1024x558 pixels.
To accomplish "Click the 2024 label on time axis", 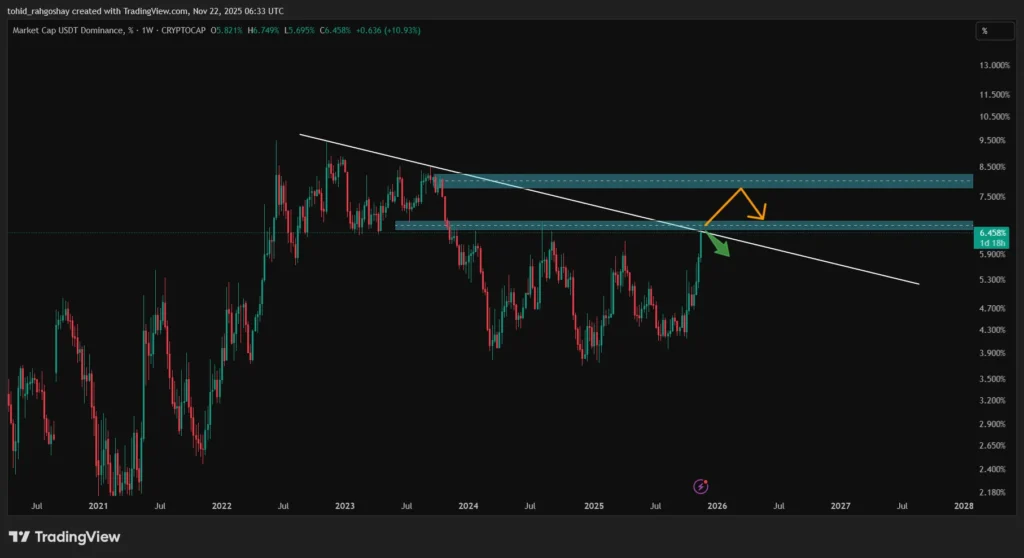I will point(468,506).
